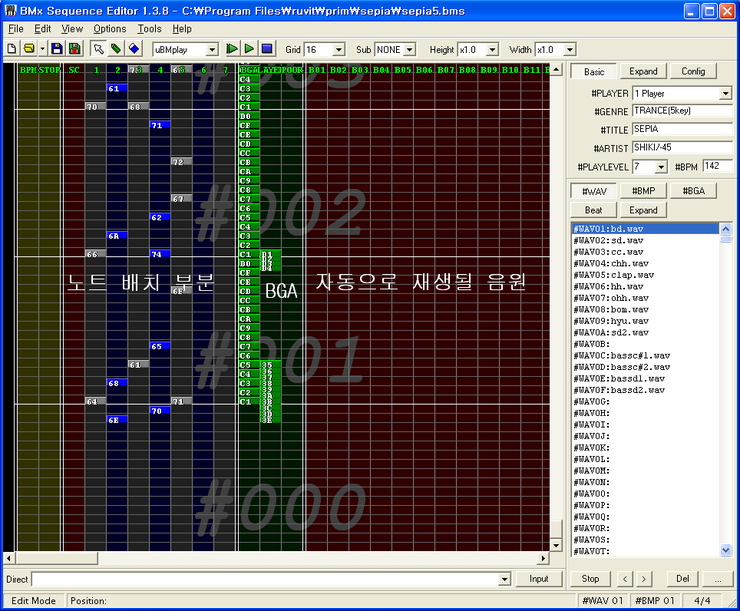Click the 4/4 status bar indicator
Screen dimensions: 740x611
point(702,601)
